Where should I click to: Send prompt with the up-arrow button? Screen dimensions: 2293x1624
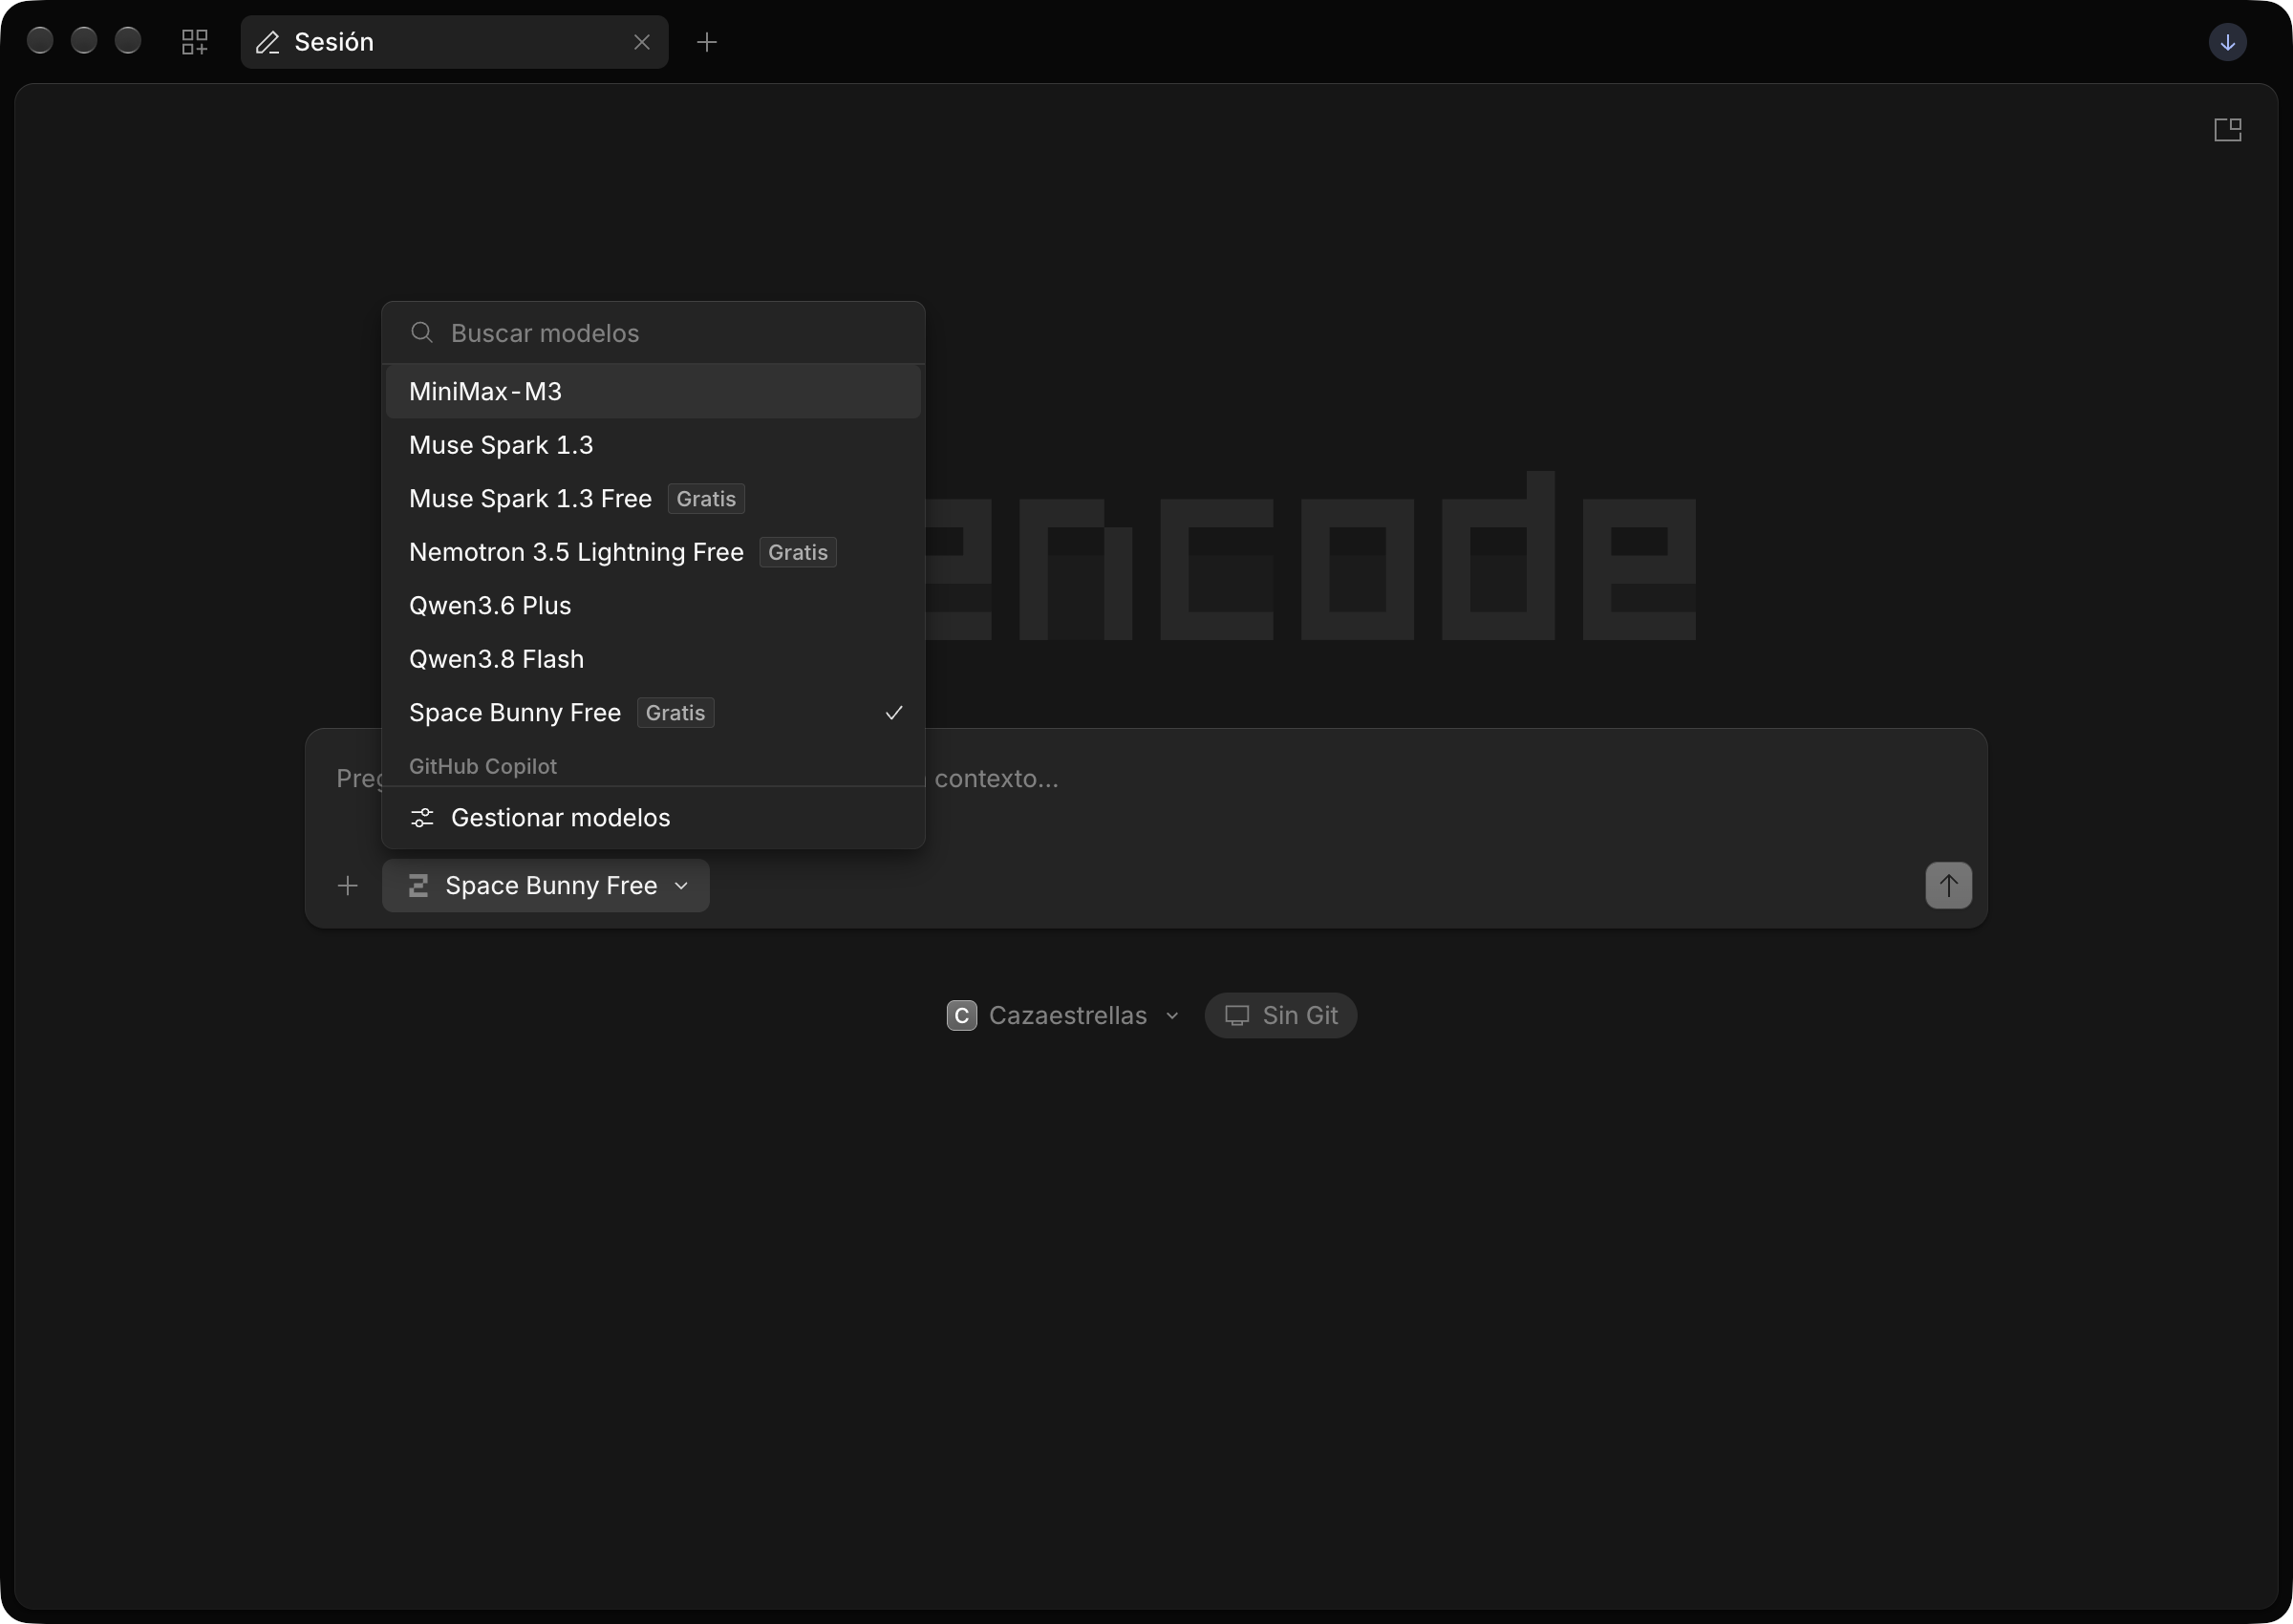point(1948,886)
